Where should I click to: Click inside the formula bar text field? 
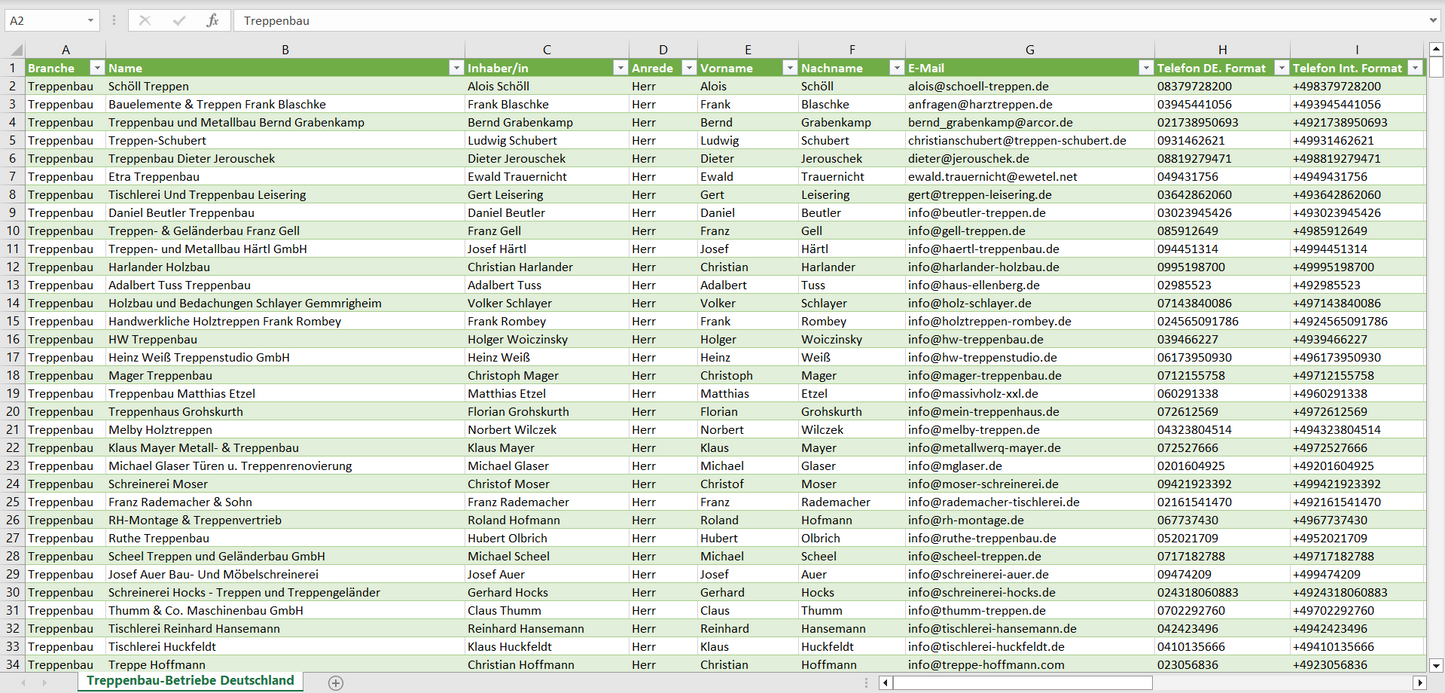click(x=800, y=20)
